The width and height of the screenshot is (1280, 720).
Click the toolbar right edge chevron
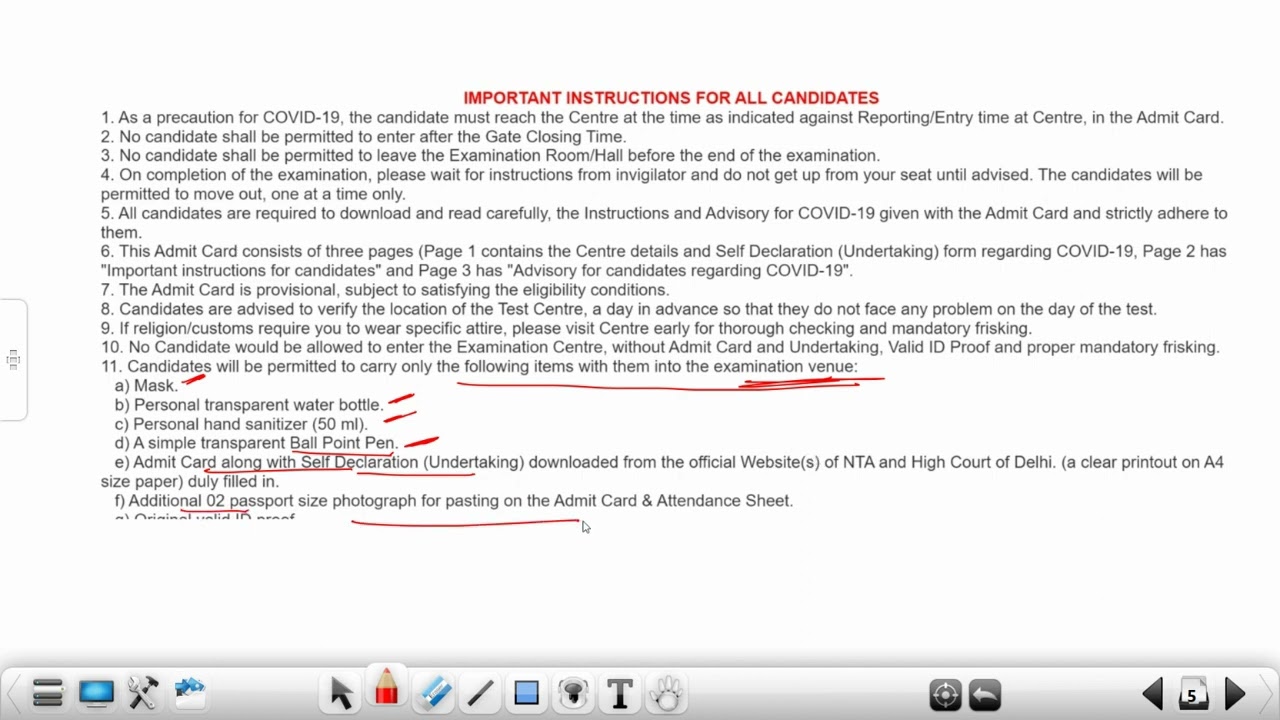click(x=1268, y=693)
